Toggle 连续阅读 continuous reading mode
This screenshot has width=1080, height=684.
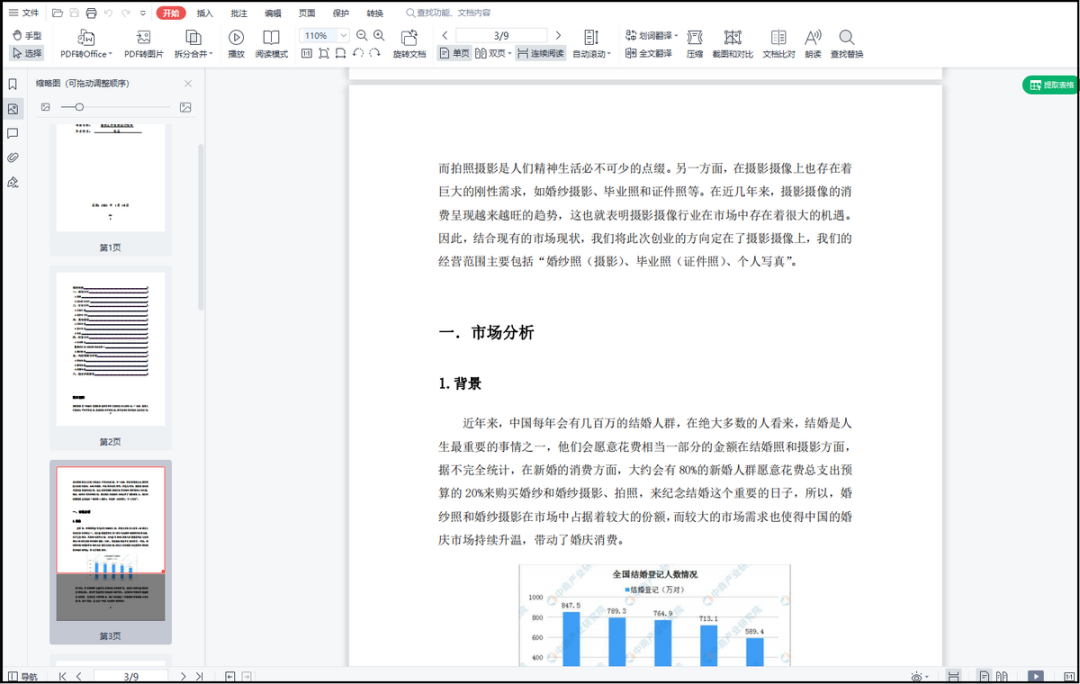(x=540, y=53)
